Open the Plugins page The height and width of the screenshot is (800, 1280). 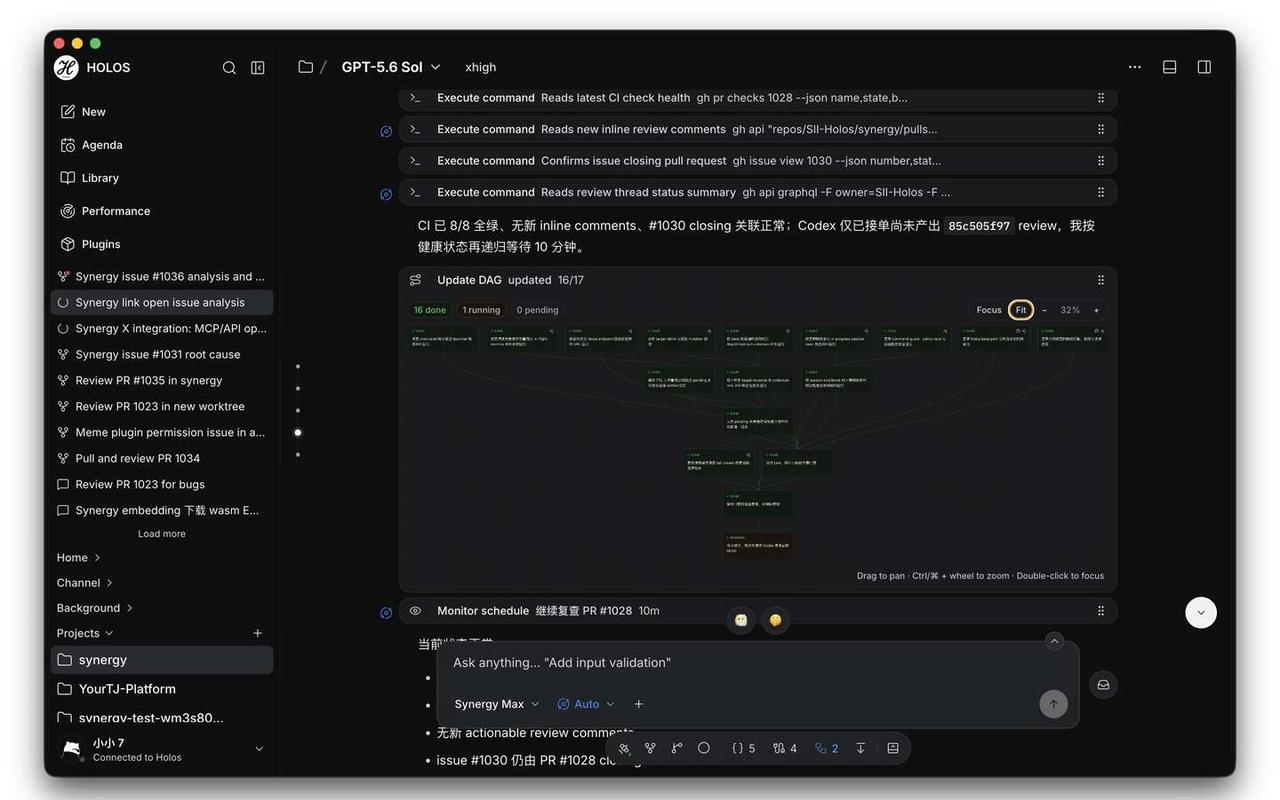(162, 244)
